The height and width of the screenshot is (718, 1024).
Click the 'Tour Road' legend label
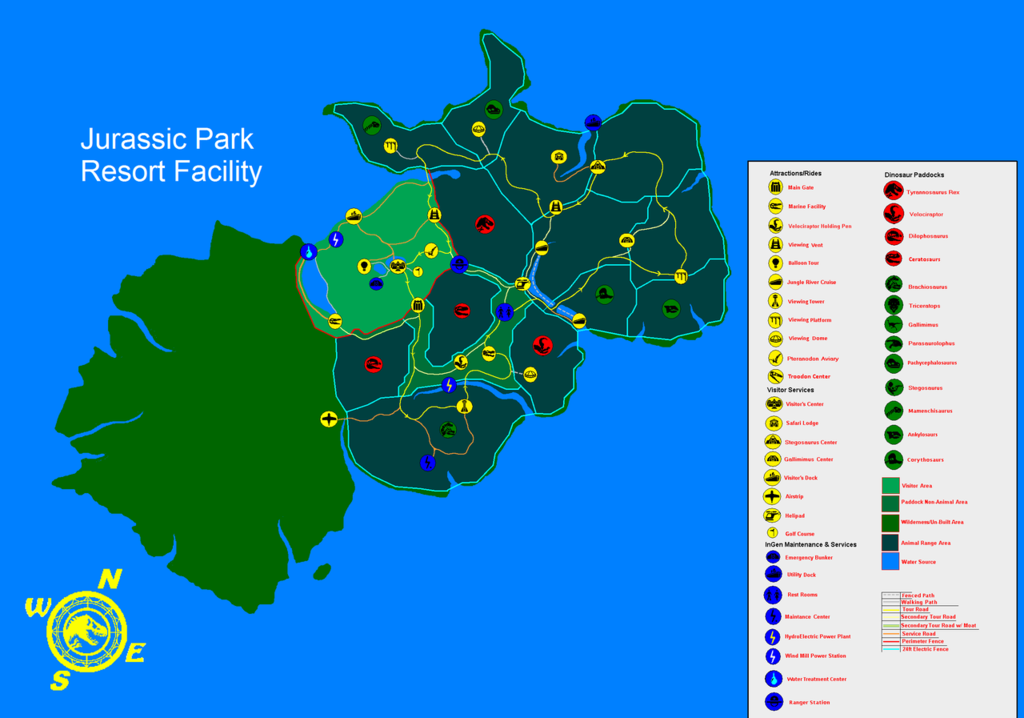point(915,609)
